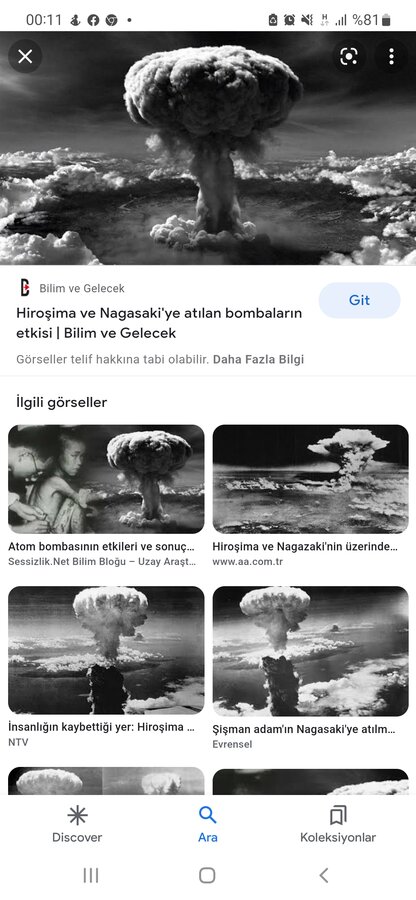Tap Şişman adam'ın Nagasaki'ye caption text
Viewport: 416px width, 900px height.
304,730
